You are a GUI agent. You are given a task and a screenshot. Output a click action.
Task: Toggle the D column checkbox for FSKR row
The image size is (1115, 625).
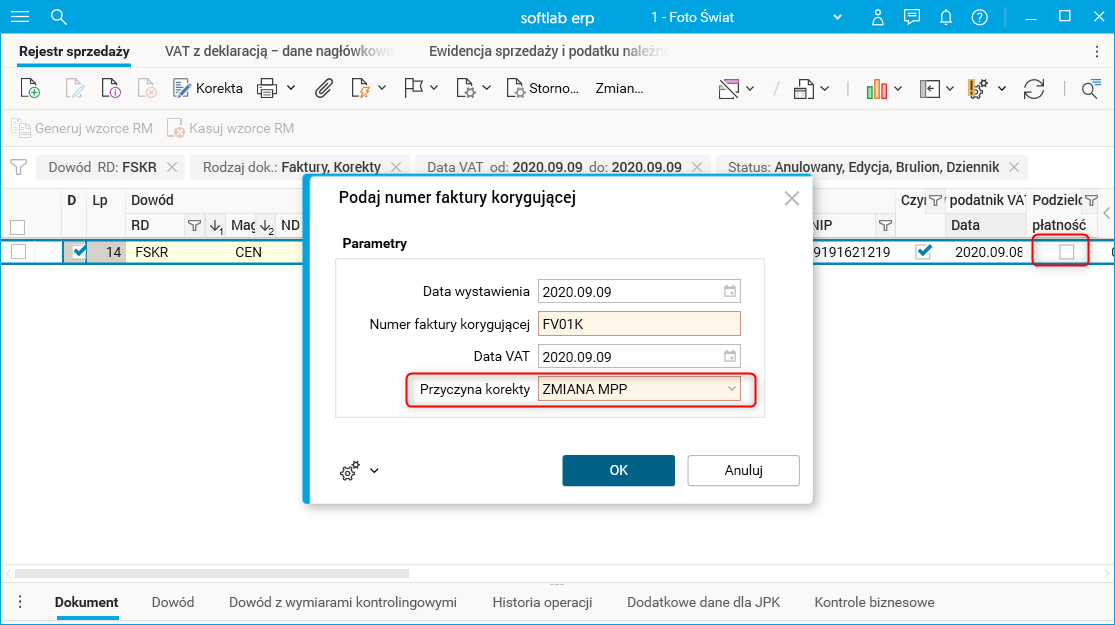[x=79, y=252]
